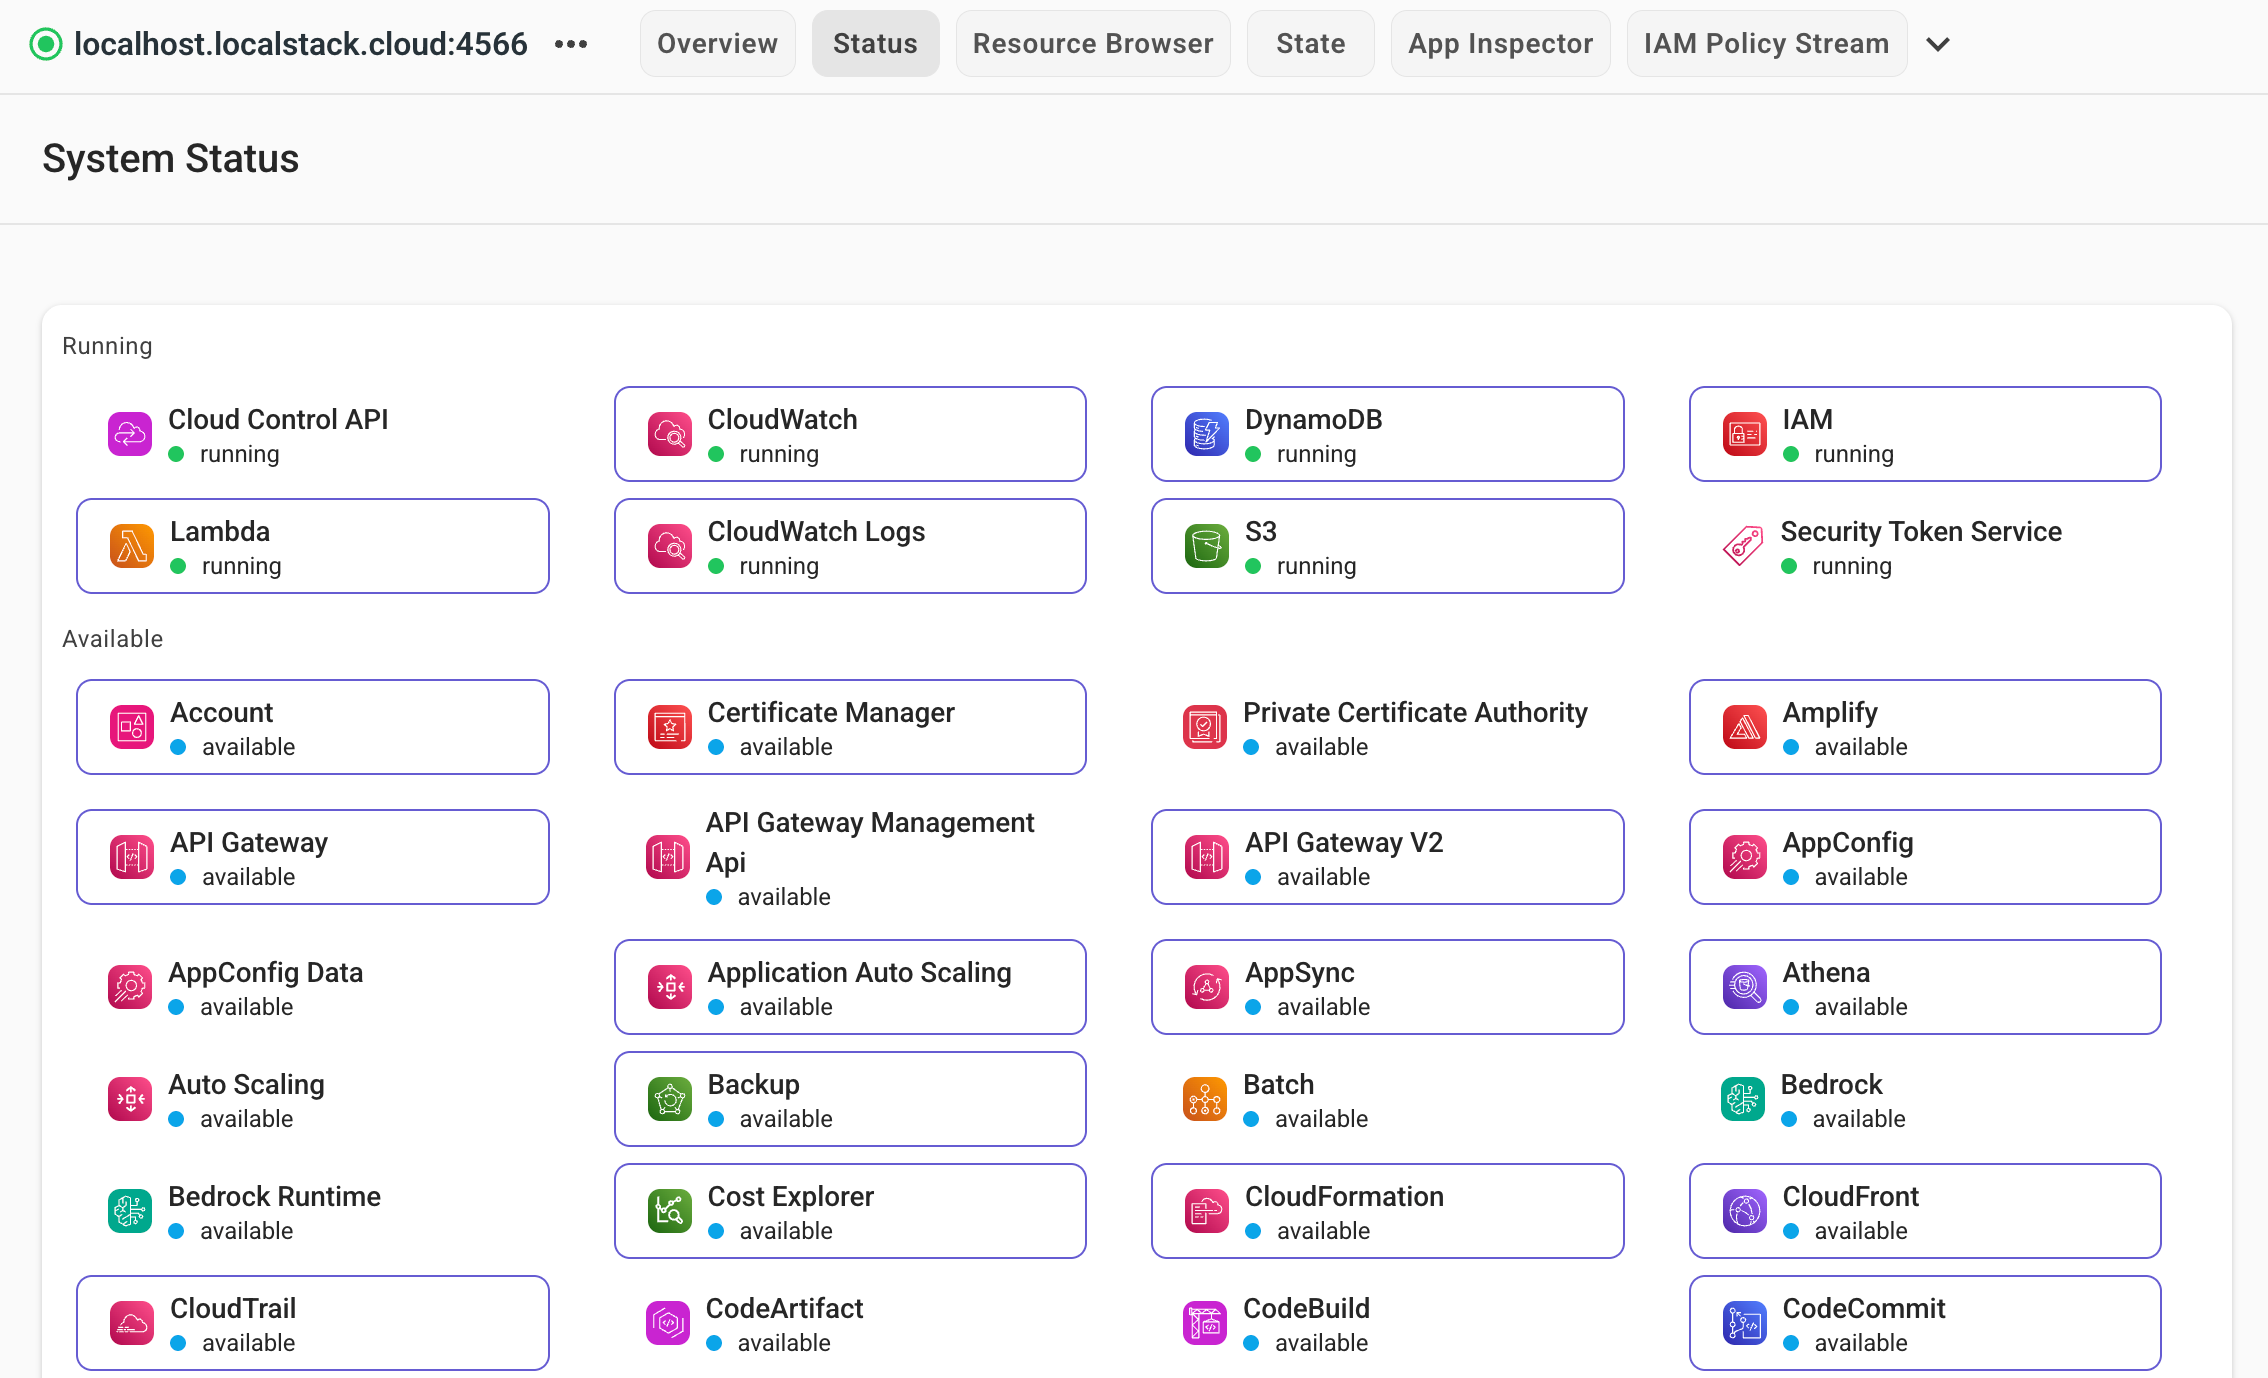Screen dimensions: 2268x1378
Task: Click the AppConfig Data icon
Action: coord(130,987)
